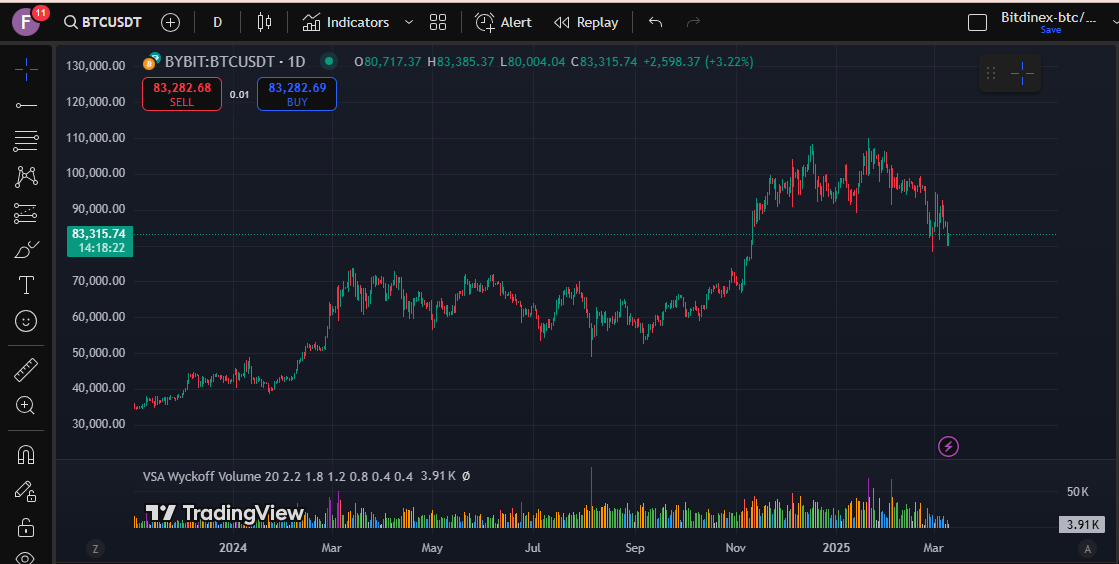Toggle lock all drawings
Screen dimensions: 1119x564
click(x=26, y=528)
